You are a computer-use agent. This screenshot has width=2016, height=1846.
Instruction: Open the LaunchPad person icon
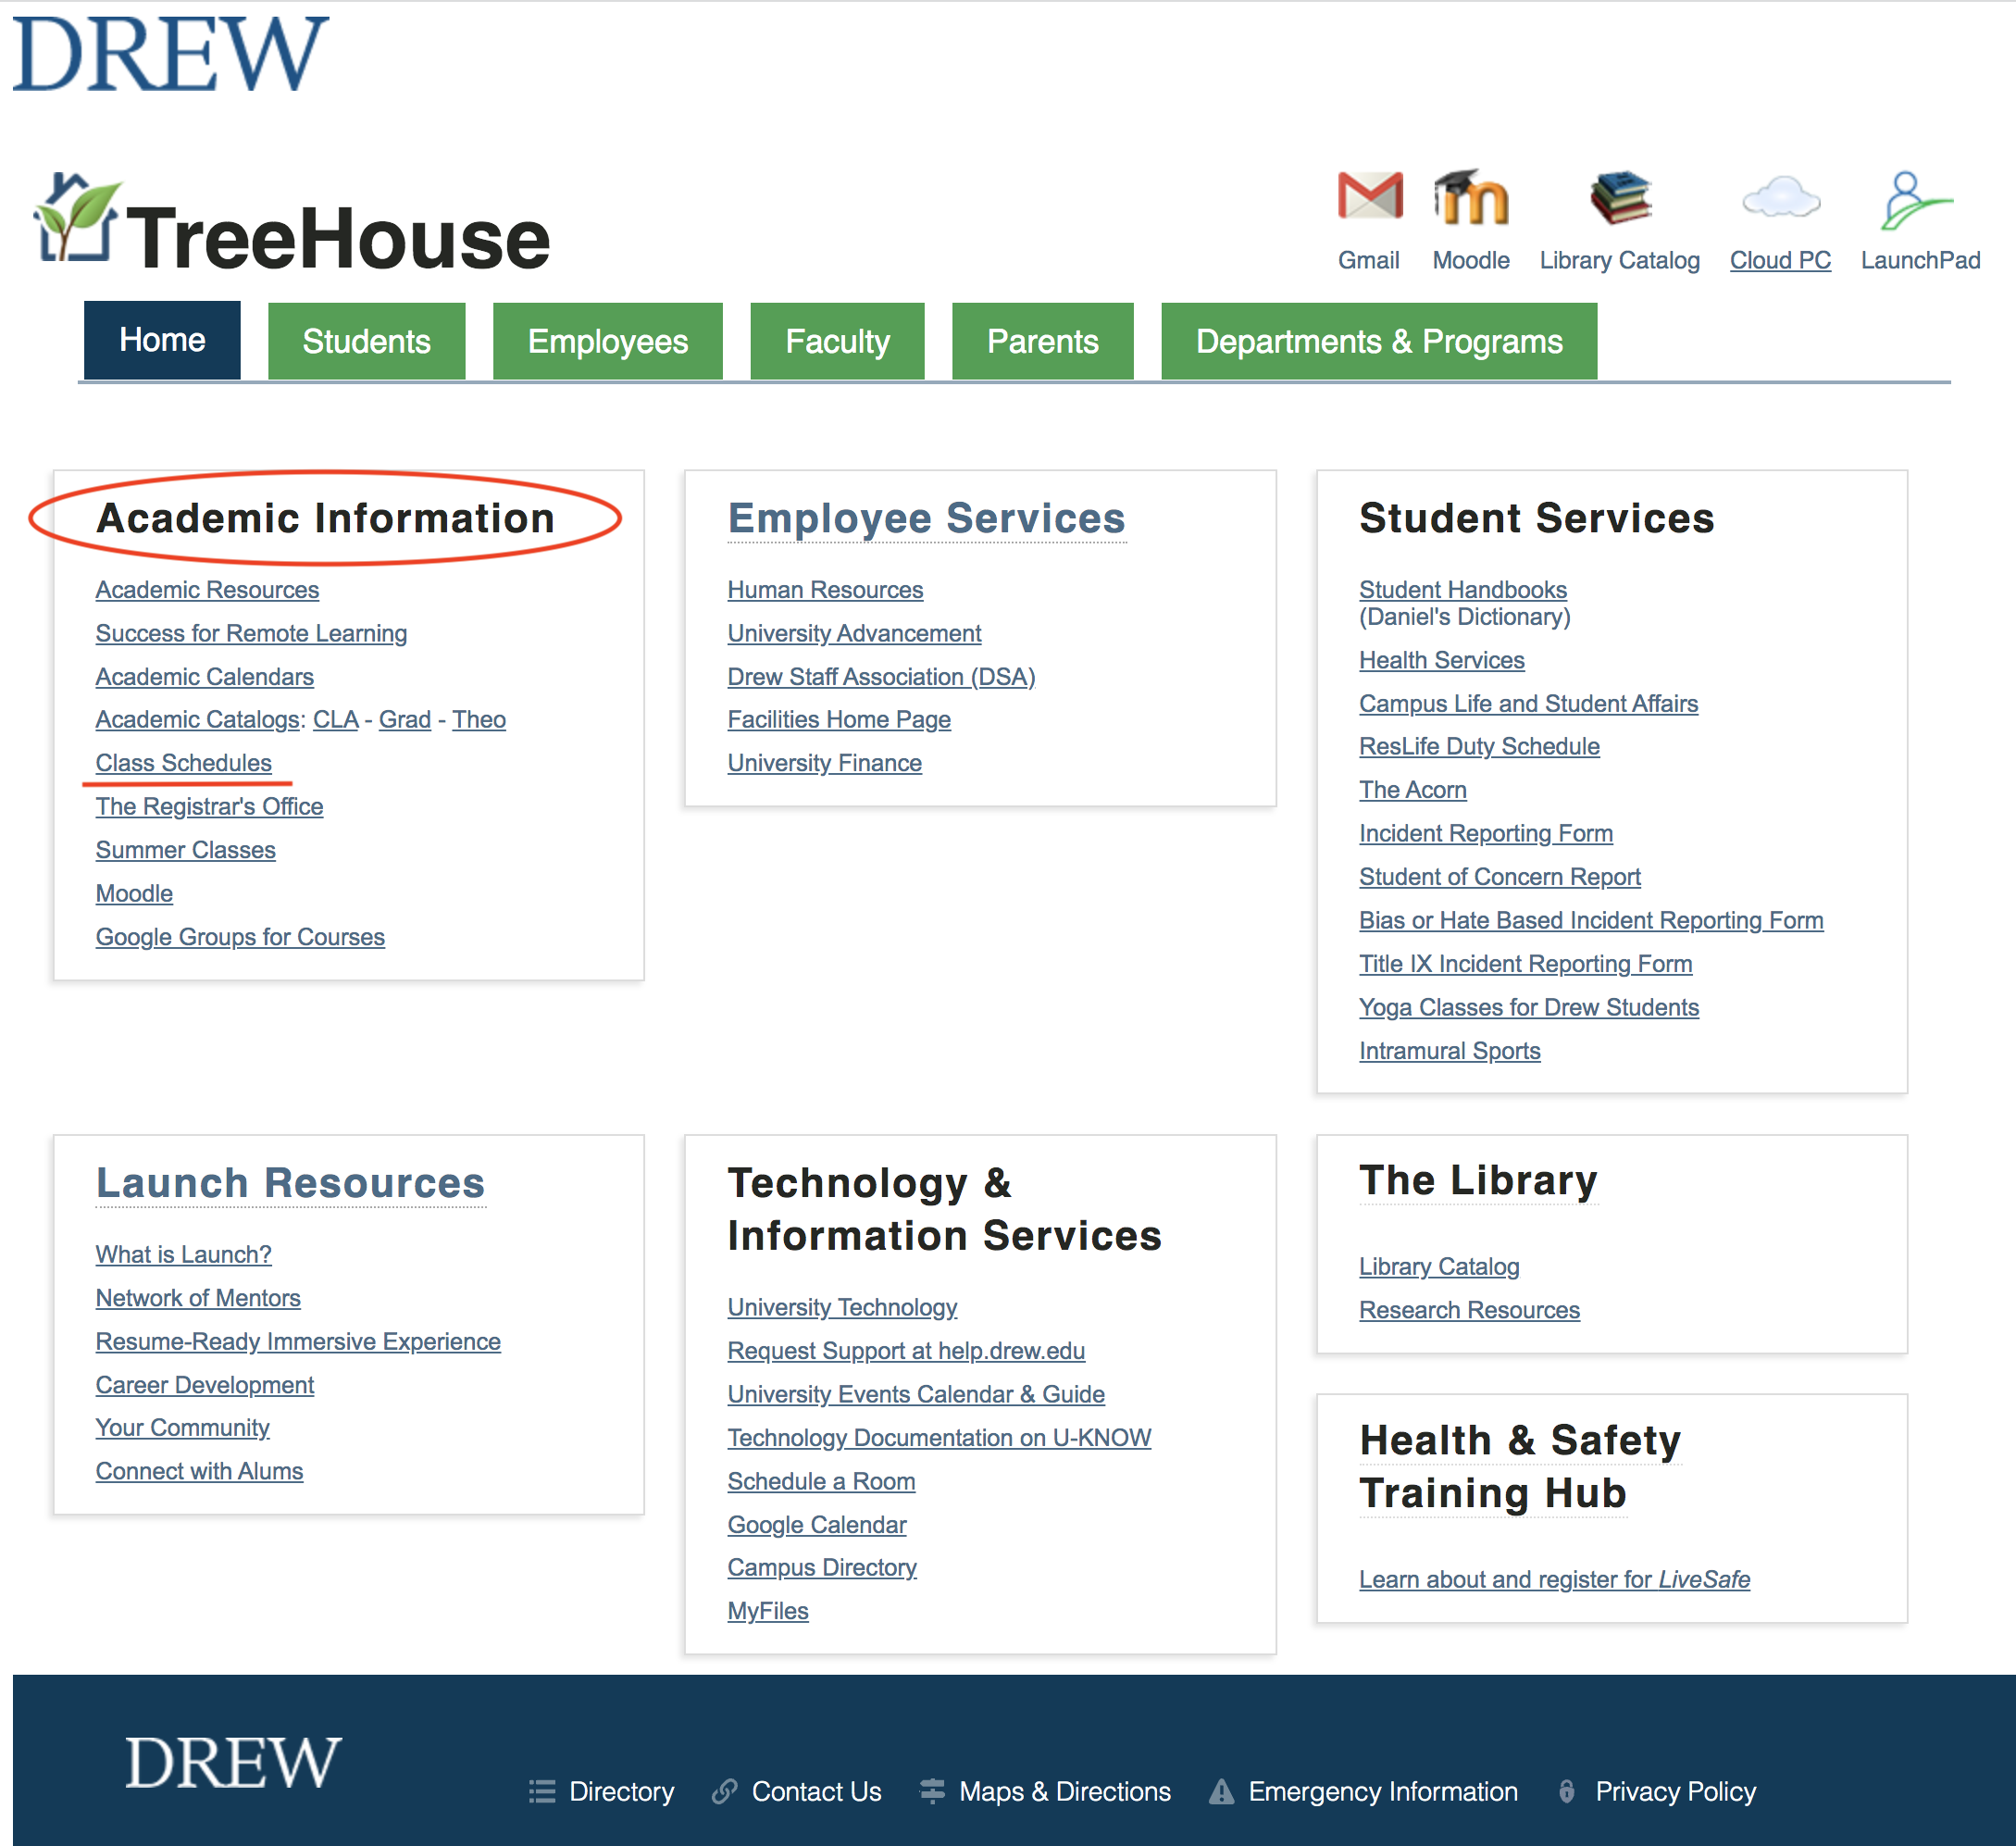coord(1916,199)
